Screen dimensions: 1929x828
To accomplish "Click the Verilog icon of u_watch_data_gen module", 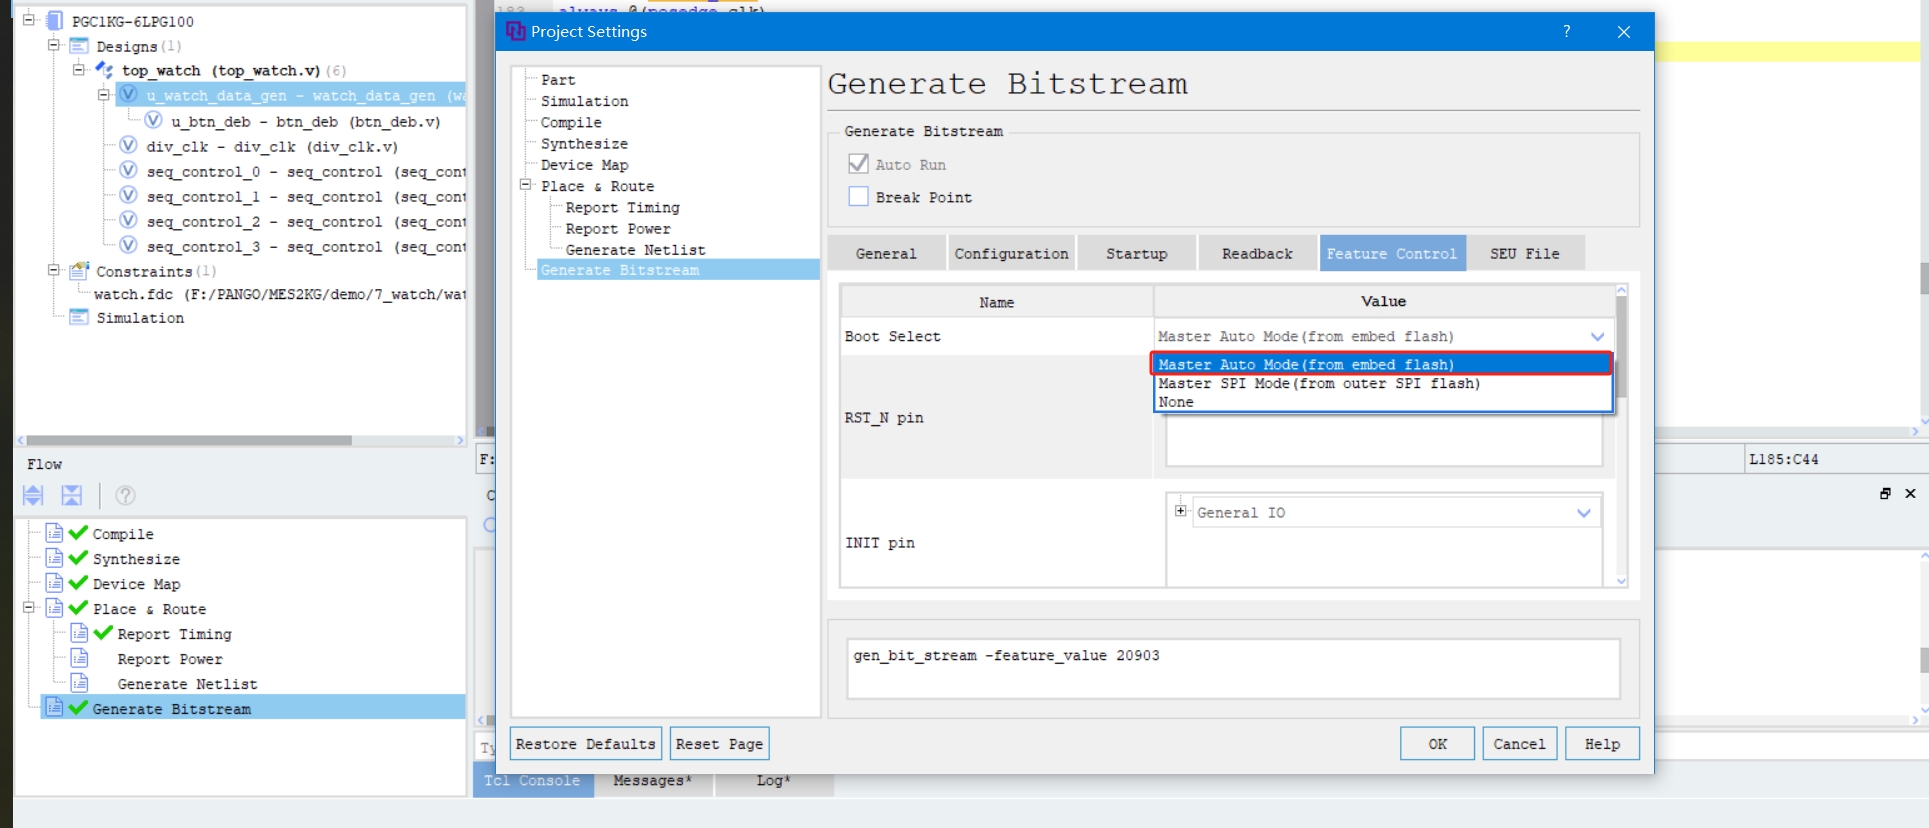I will [128, 95].
